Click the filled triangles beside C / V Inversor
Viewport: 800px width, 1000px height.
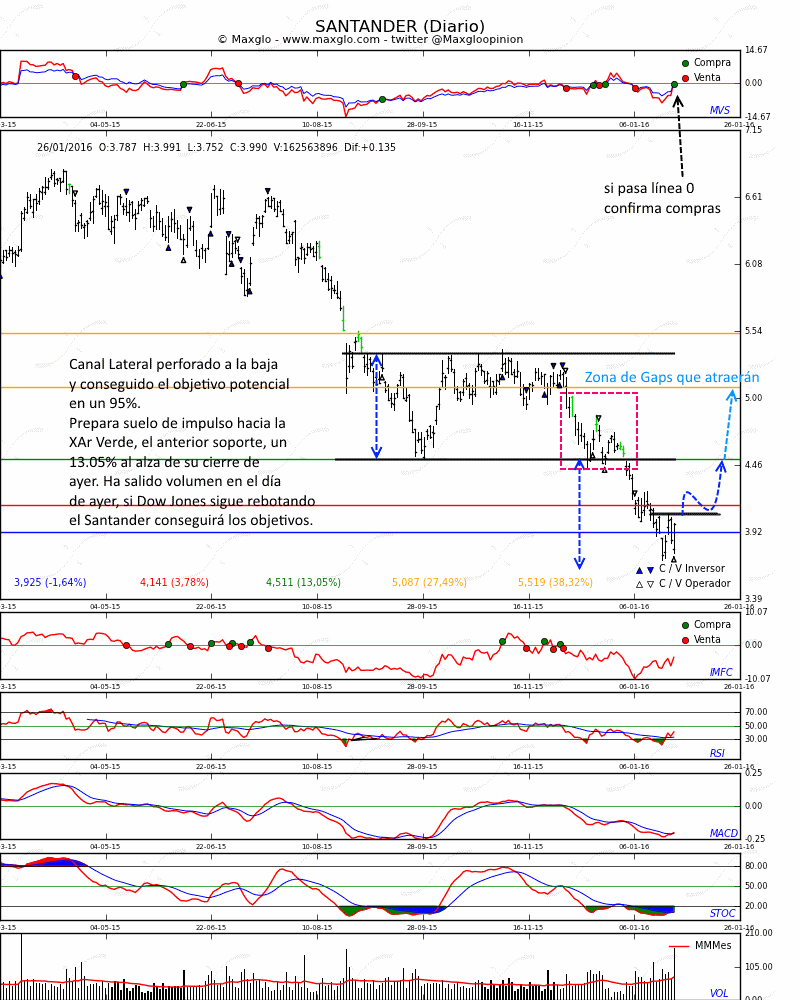click(x=645, y=570)
